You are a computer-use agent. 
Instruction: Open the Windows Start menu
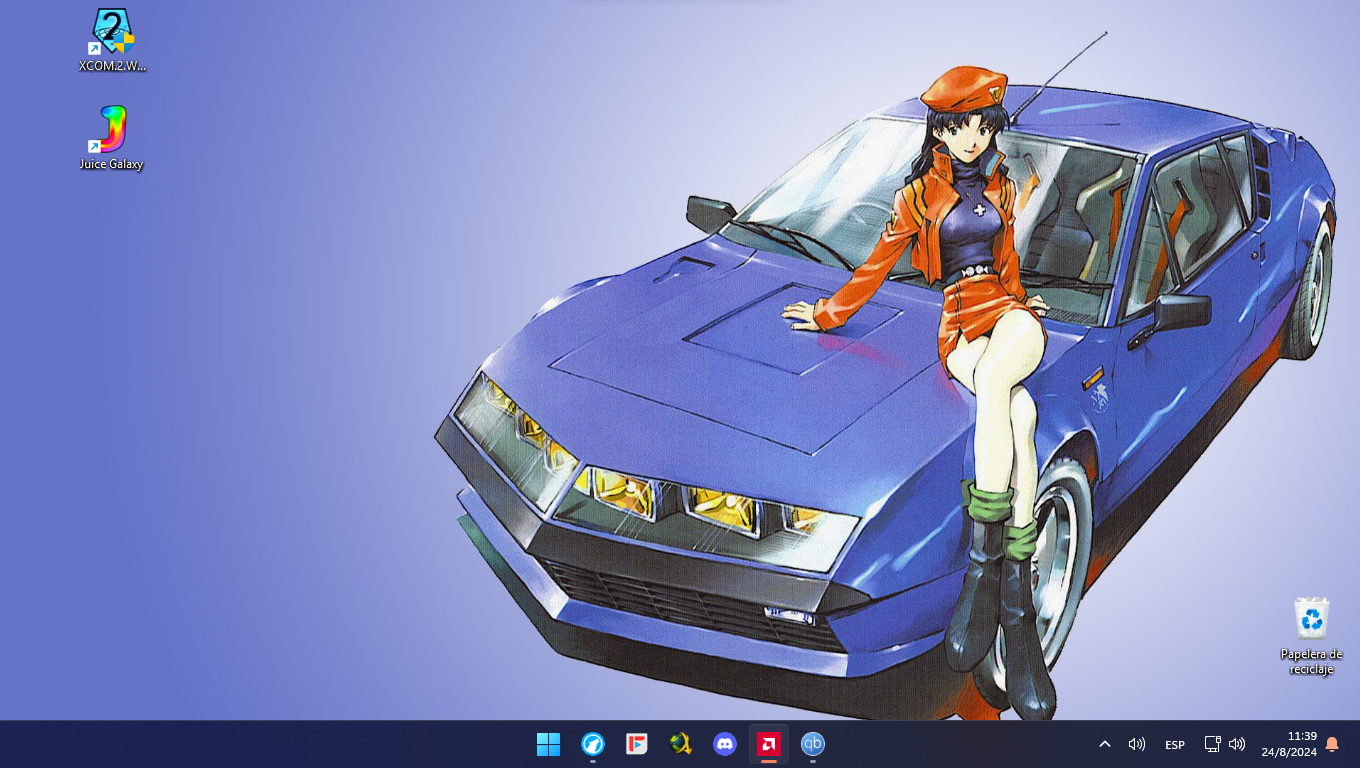pos(548,744)
